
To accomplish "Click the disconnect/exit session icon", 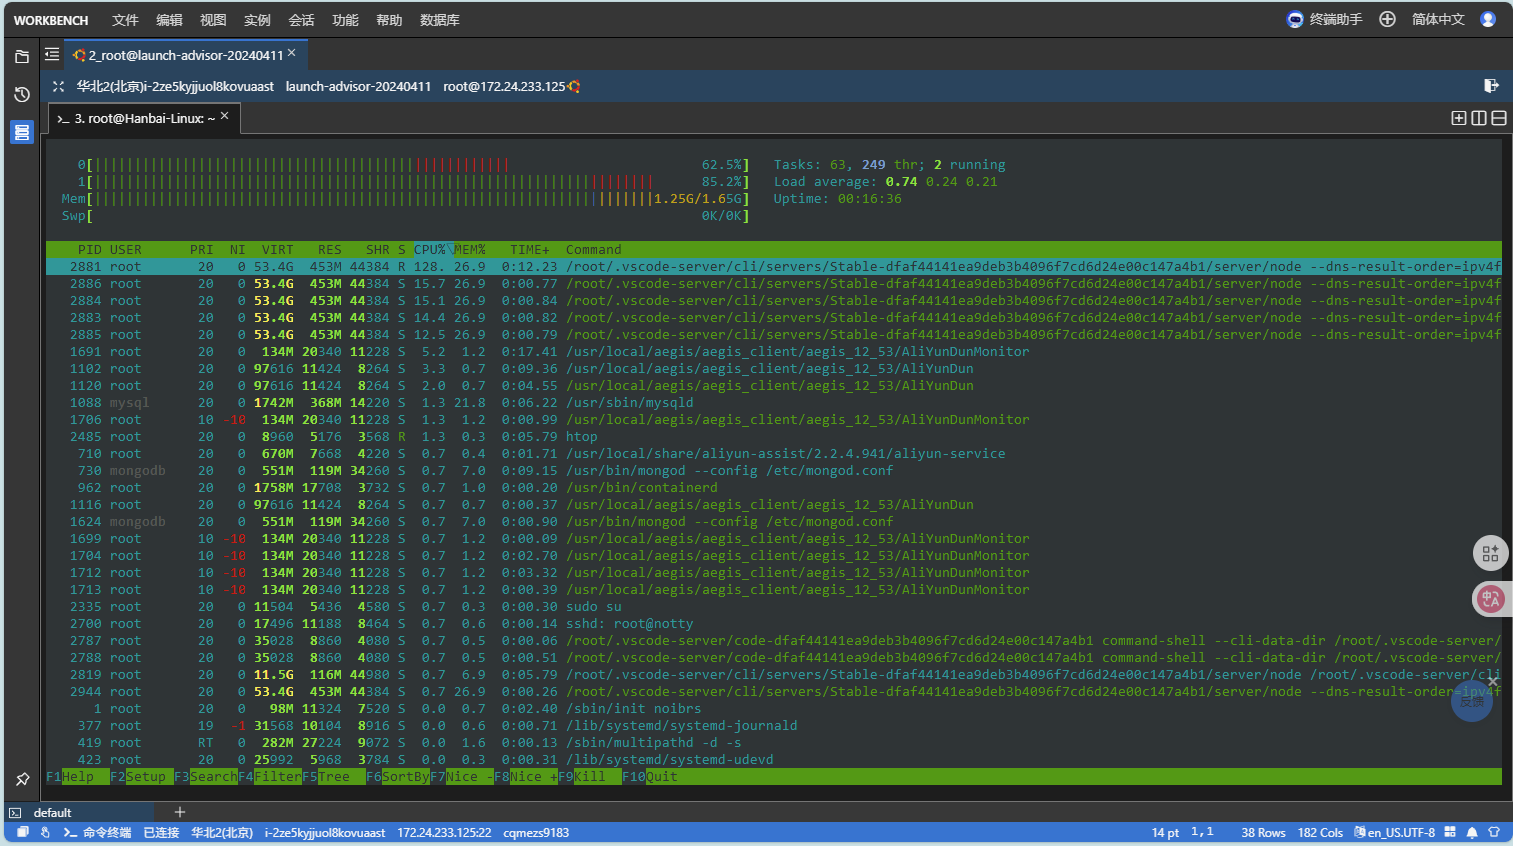I will 1491,86.
